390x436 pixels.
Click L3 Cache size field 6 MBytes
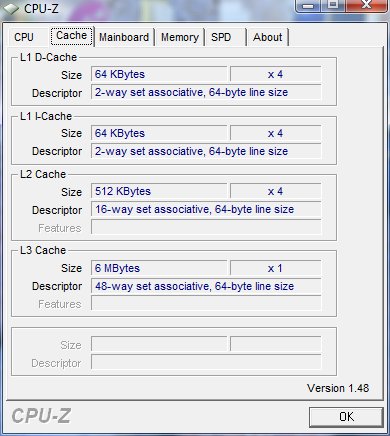[x=159, y=268]
